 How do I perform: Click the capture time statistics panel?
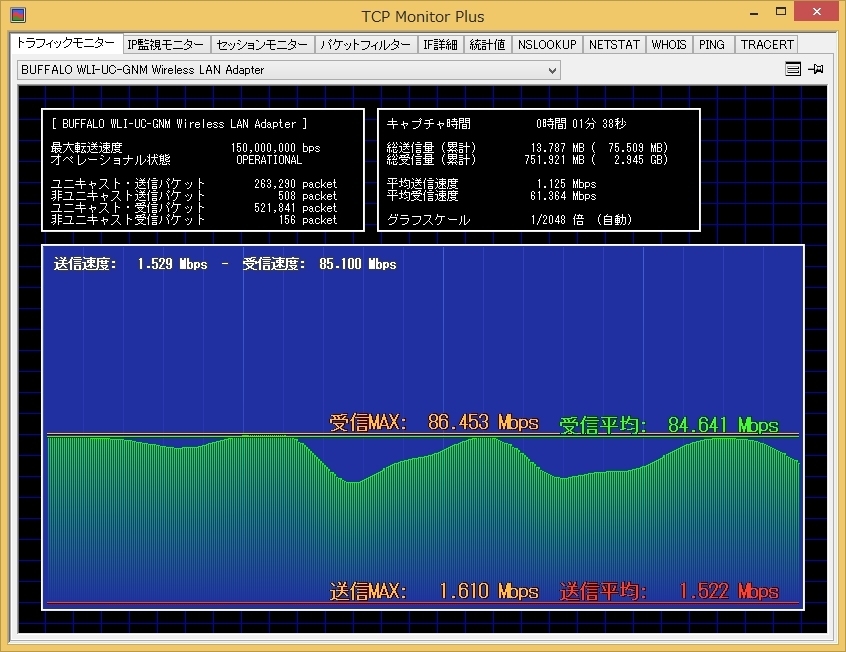(x=538, y=170)
